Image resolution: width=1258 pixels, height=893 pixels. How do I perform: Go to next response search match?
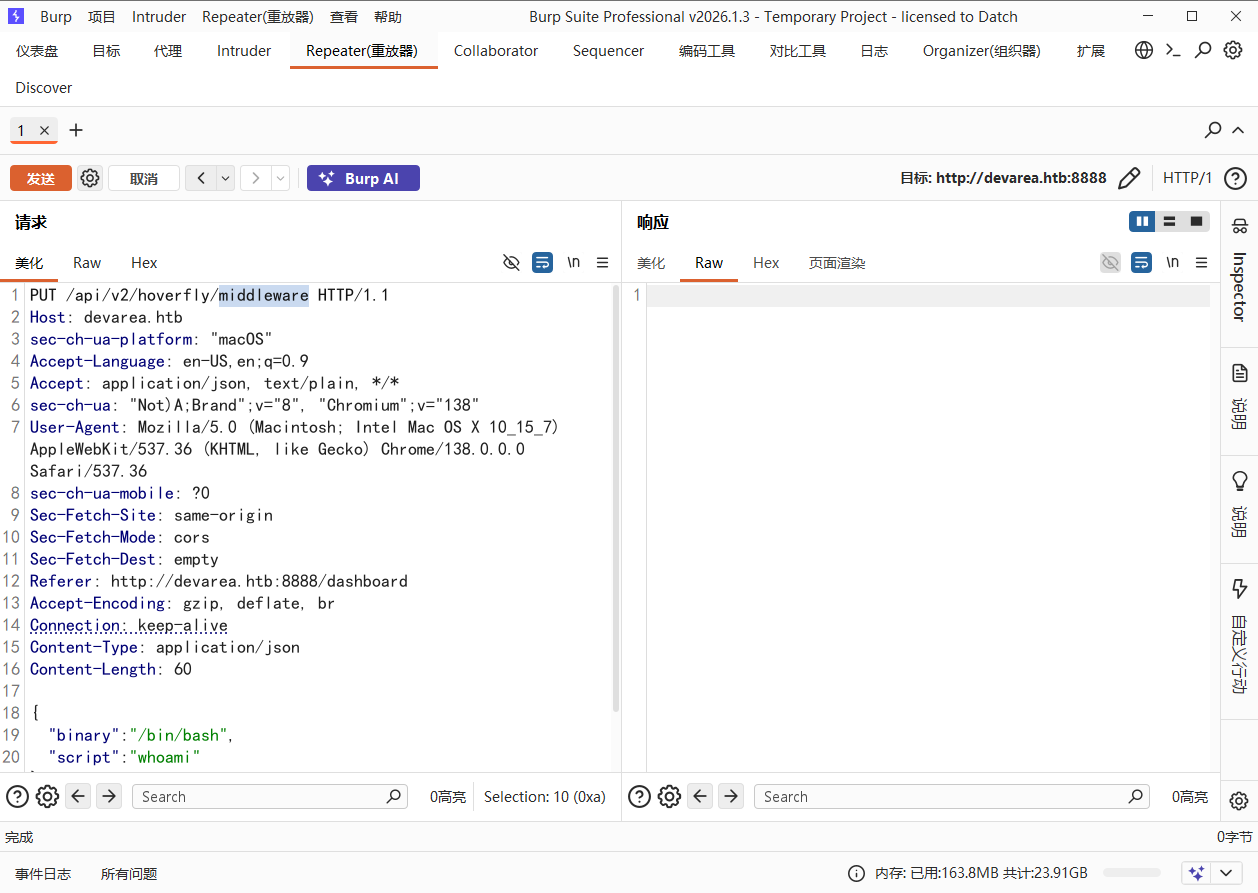pos(731,796)
